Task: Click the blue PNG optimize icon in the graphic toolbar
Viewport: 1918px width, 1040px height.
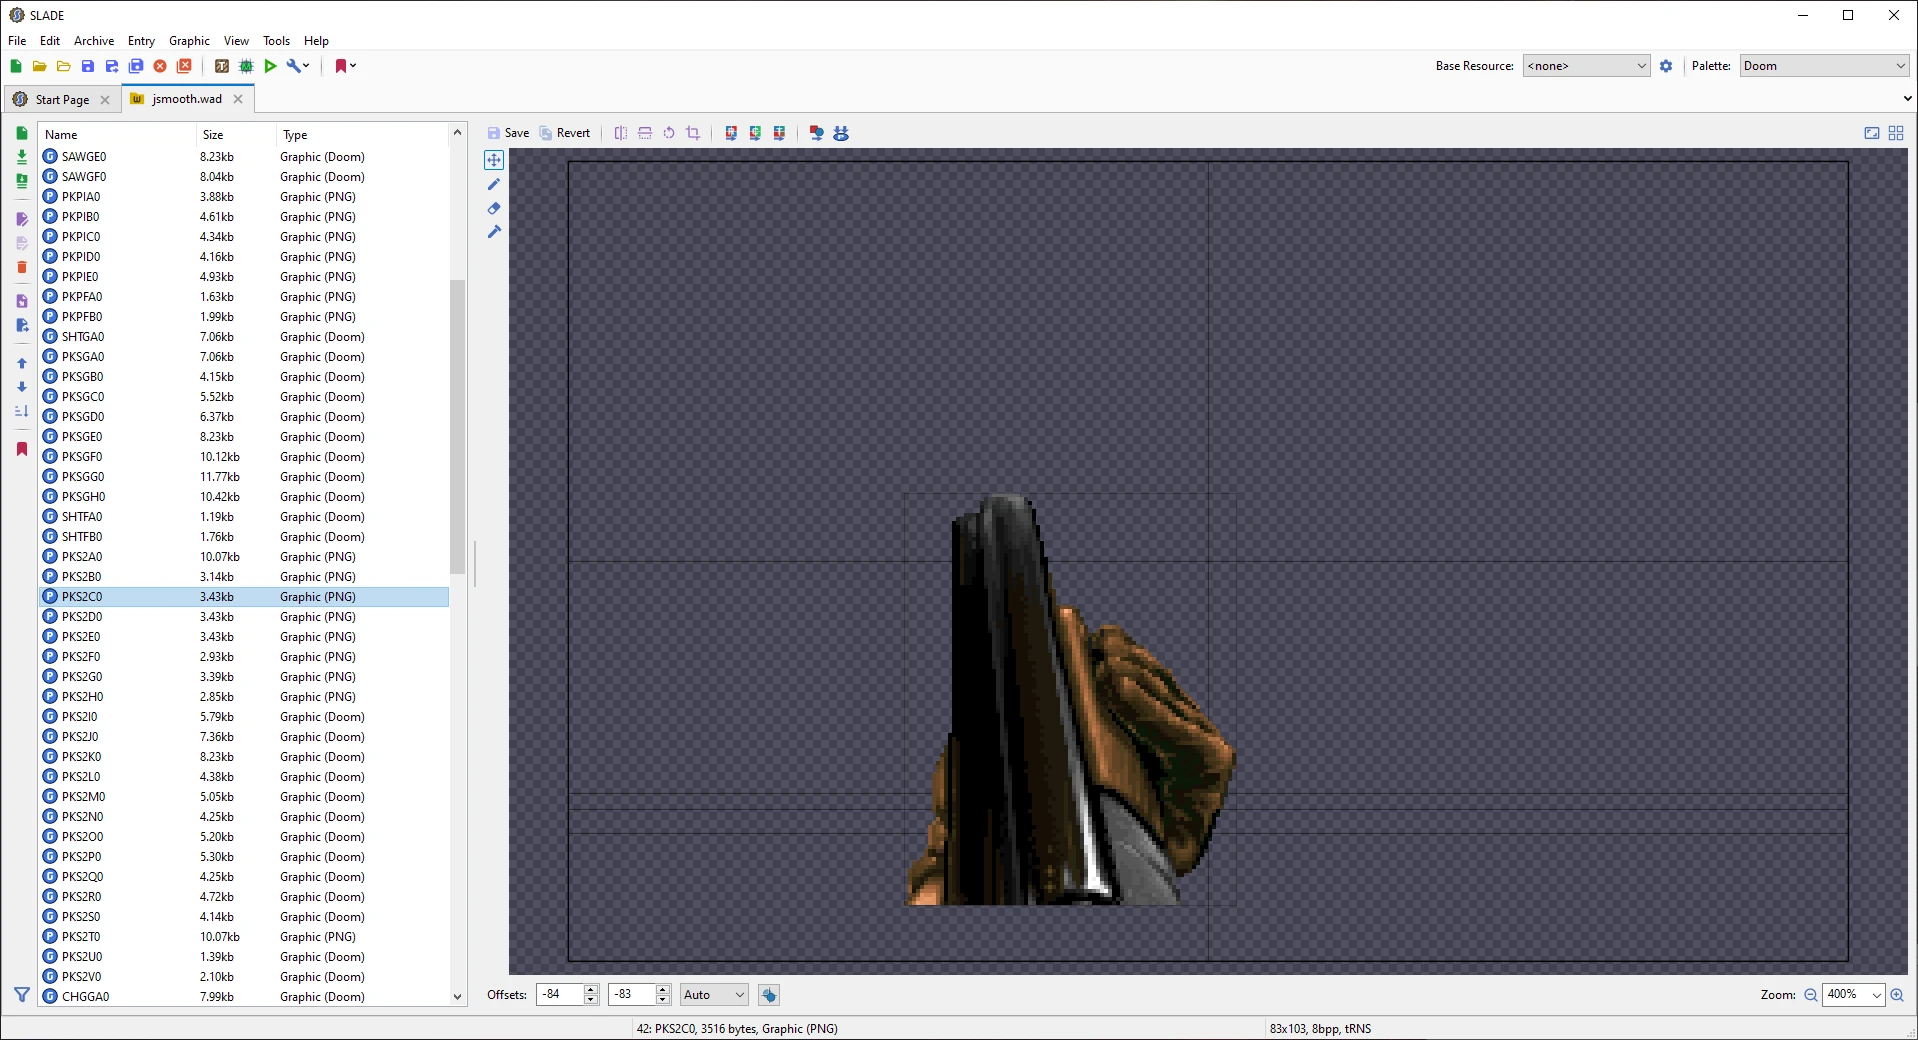Action: click(x=841, y=133)
